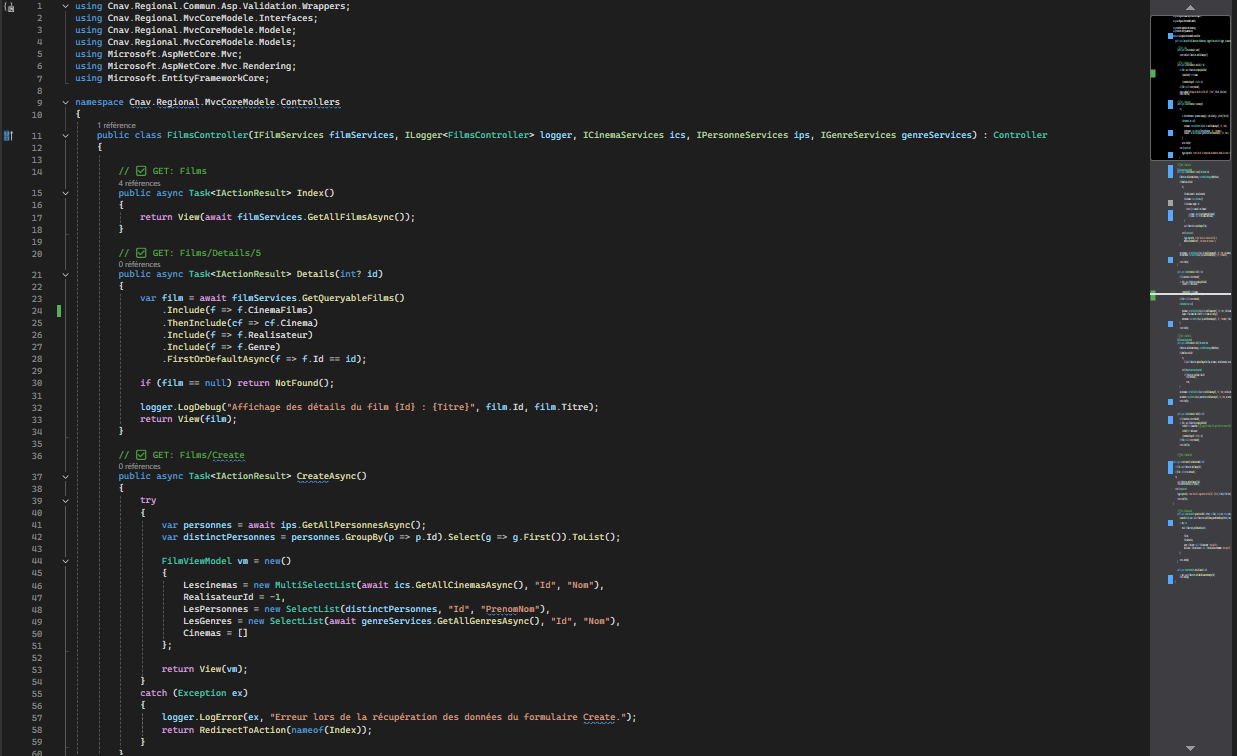The width and height of the screenshot is (1237, 756).
Task: Collapse the try block inside CreateAsync
Action: point(65,499)
